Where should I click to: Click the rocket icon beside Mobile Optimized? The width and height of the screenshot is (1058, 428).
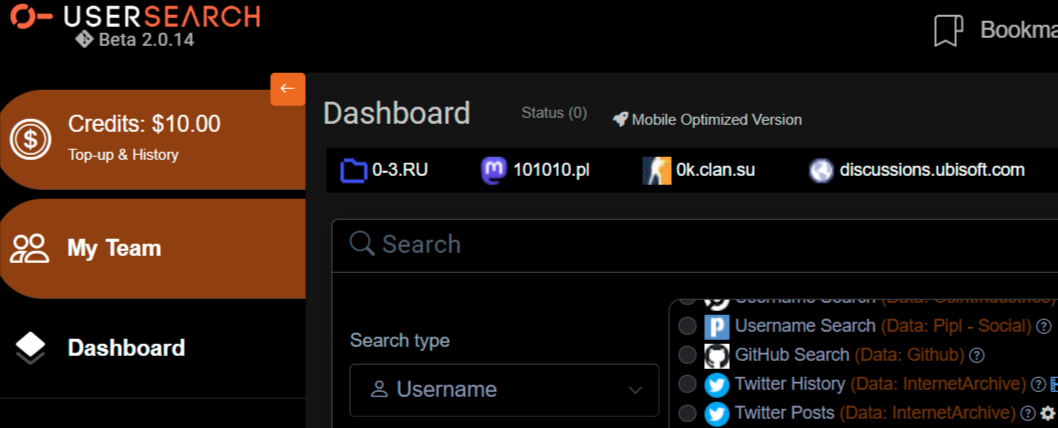(x=620, y=119)
